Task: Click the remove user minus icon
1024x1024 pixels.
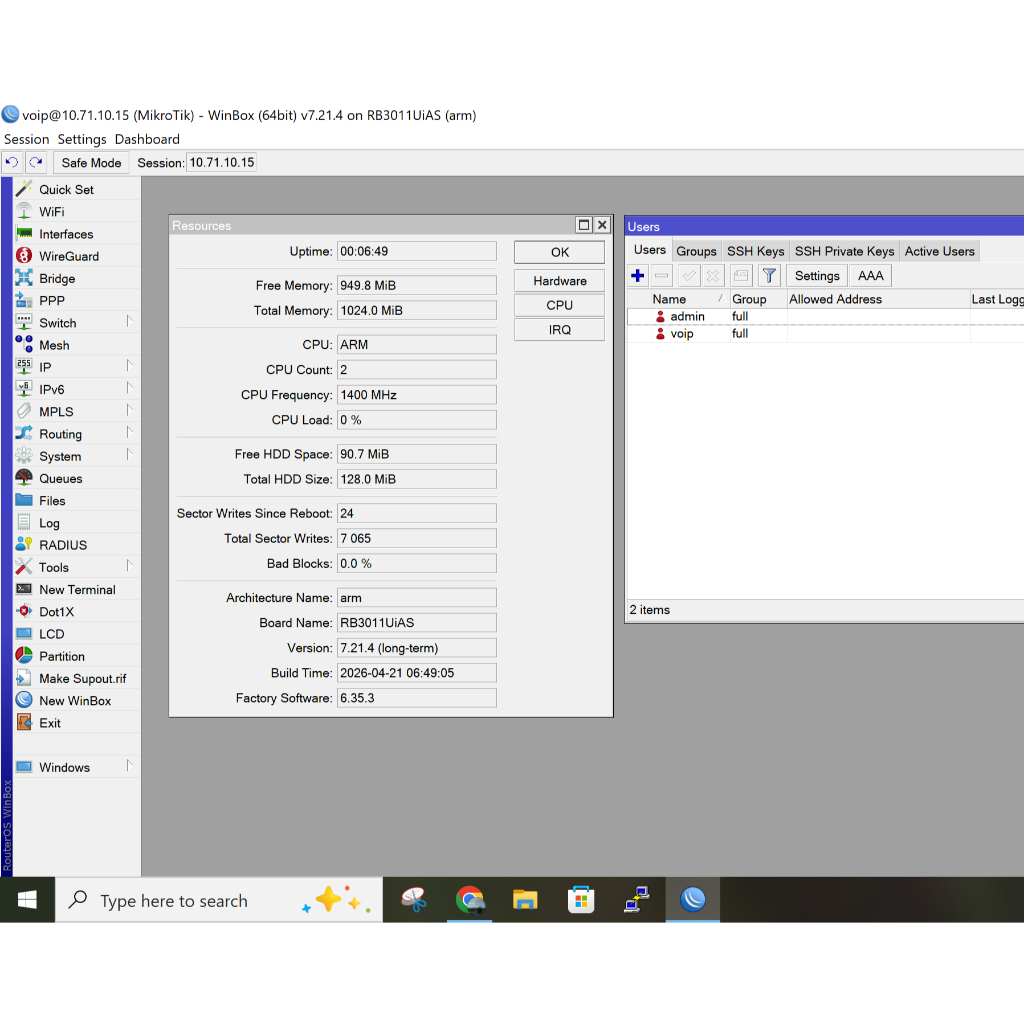Action: tap(662, 276)
